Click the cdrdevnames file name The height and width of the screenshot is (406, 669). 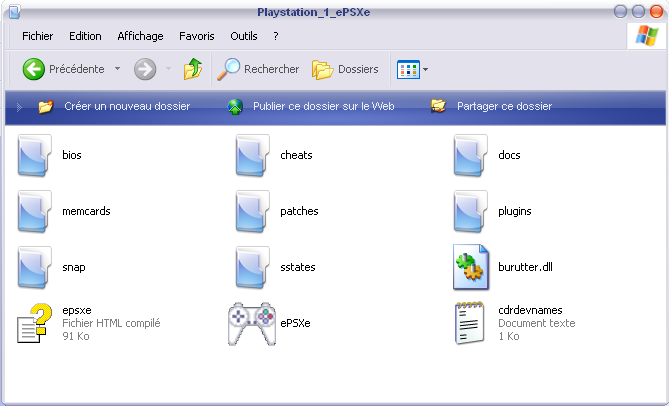530,310
